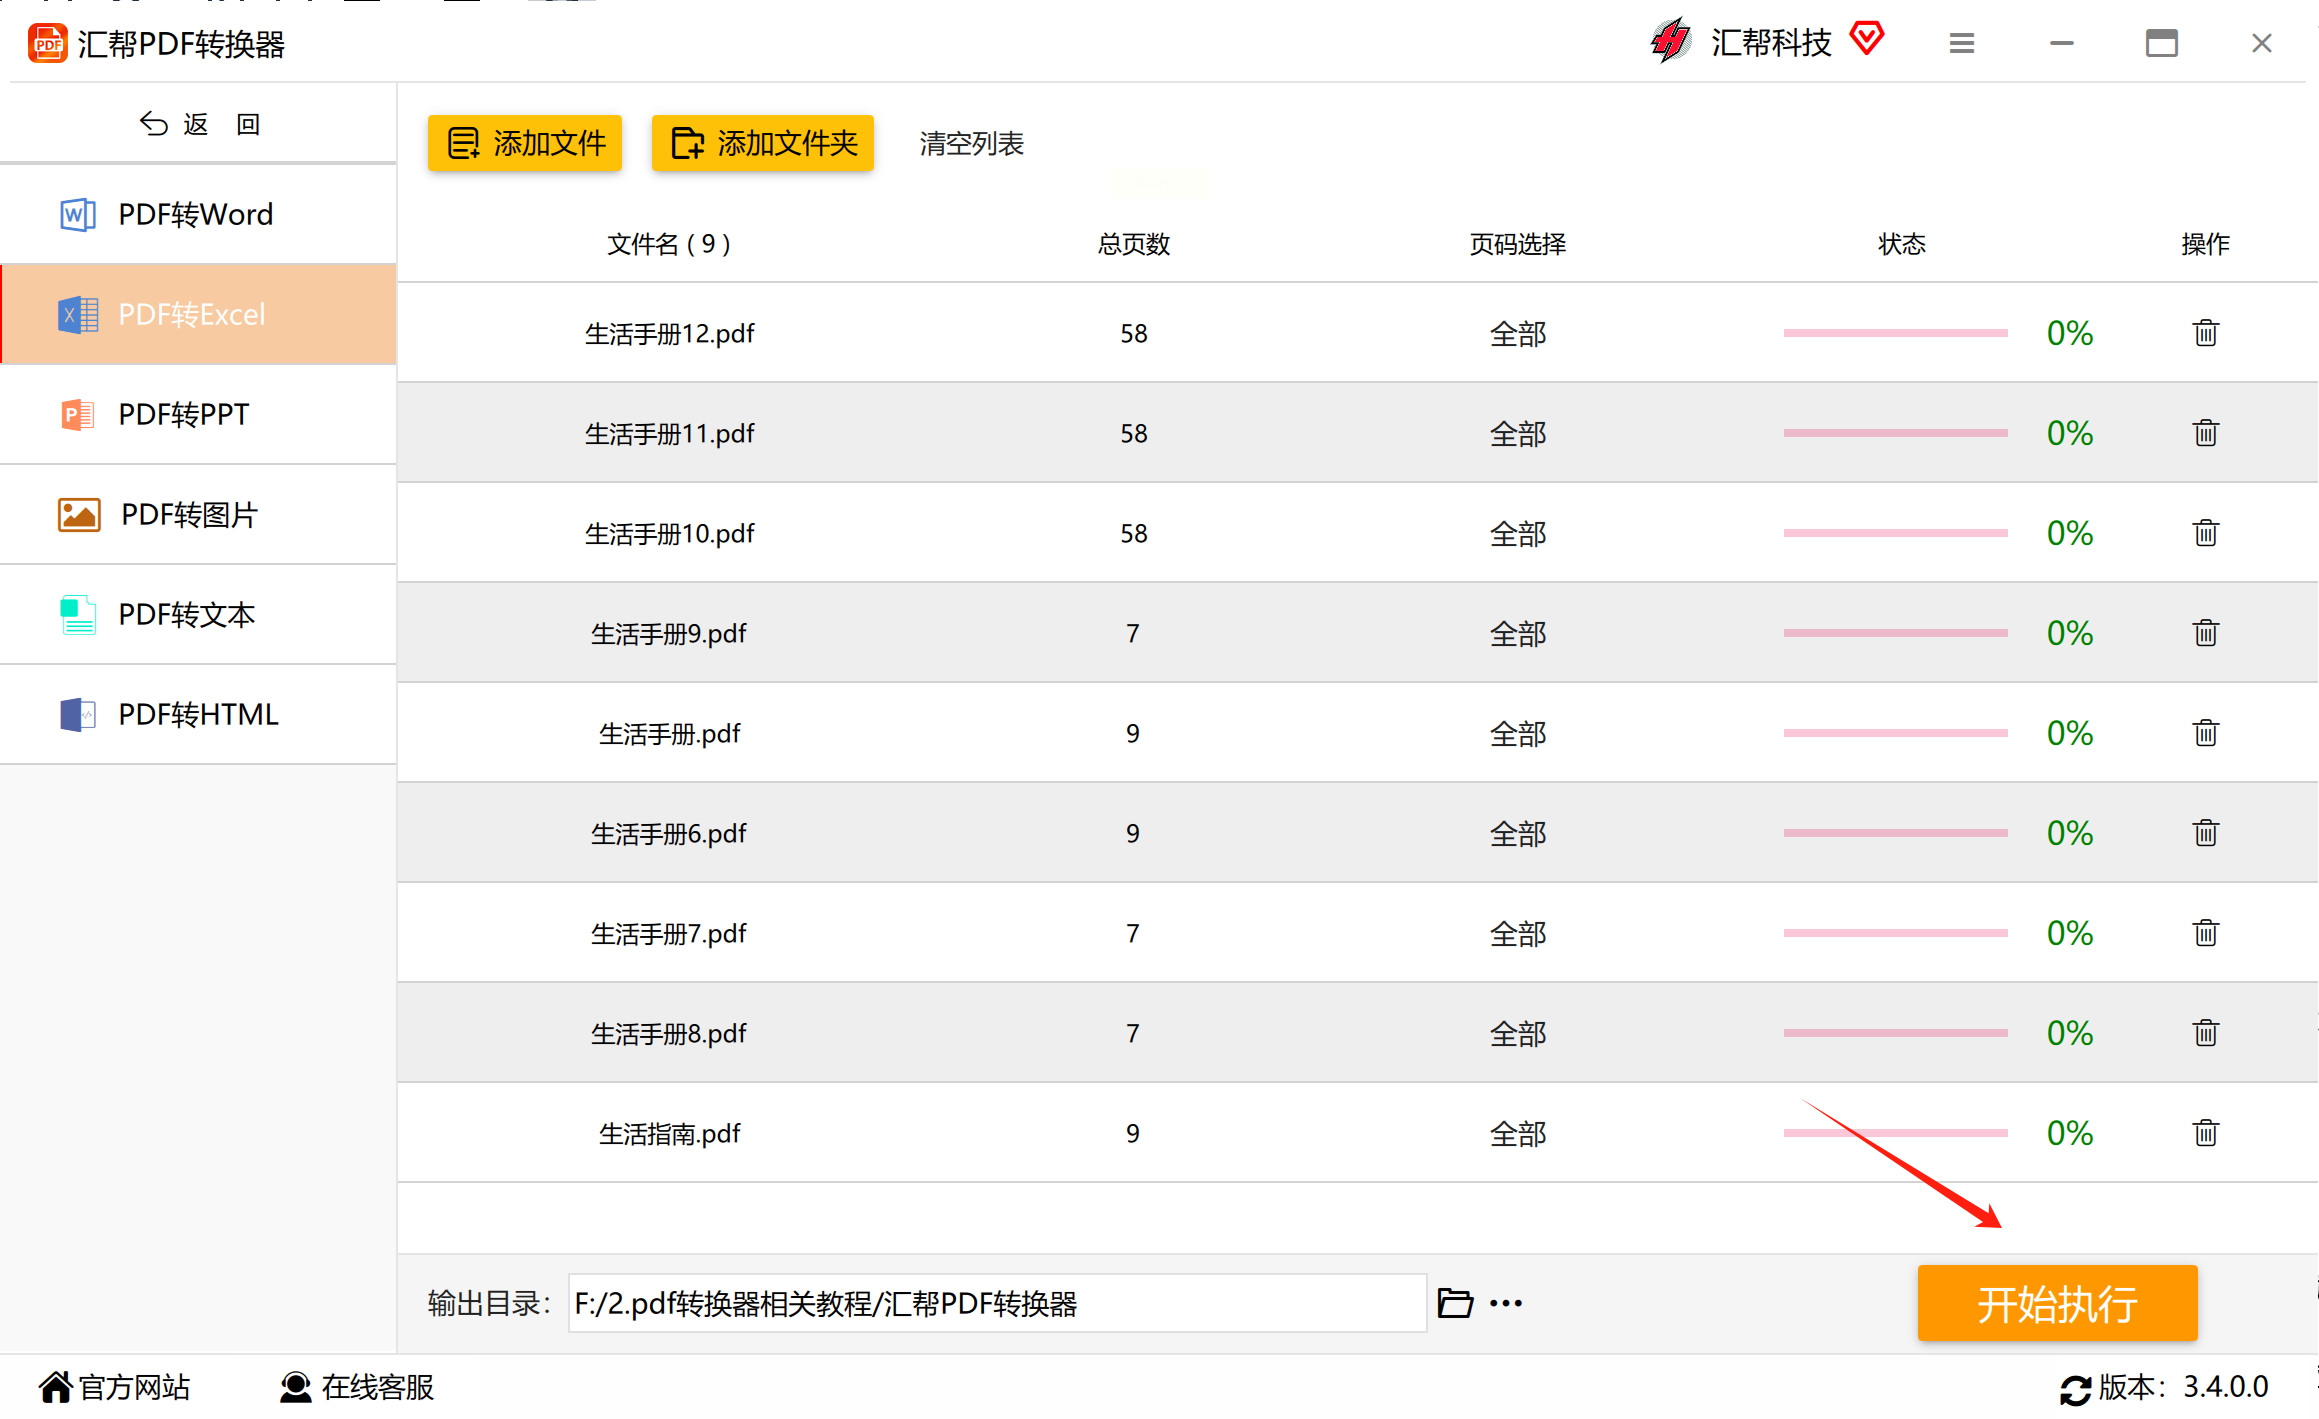Choose PDF转HTML from the sidebar
2319x1419 pixels.
(198, 714)
